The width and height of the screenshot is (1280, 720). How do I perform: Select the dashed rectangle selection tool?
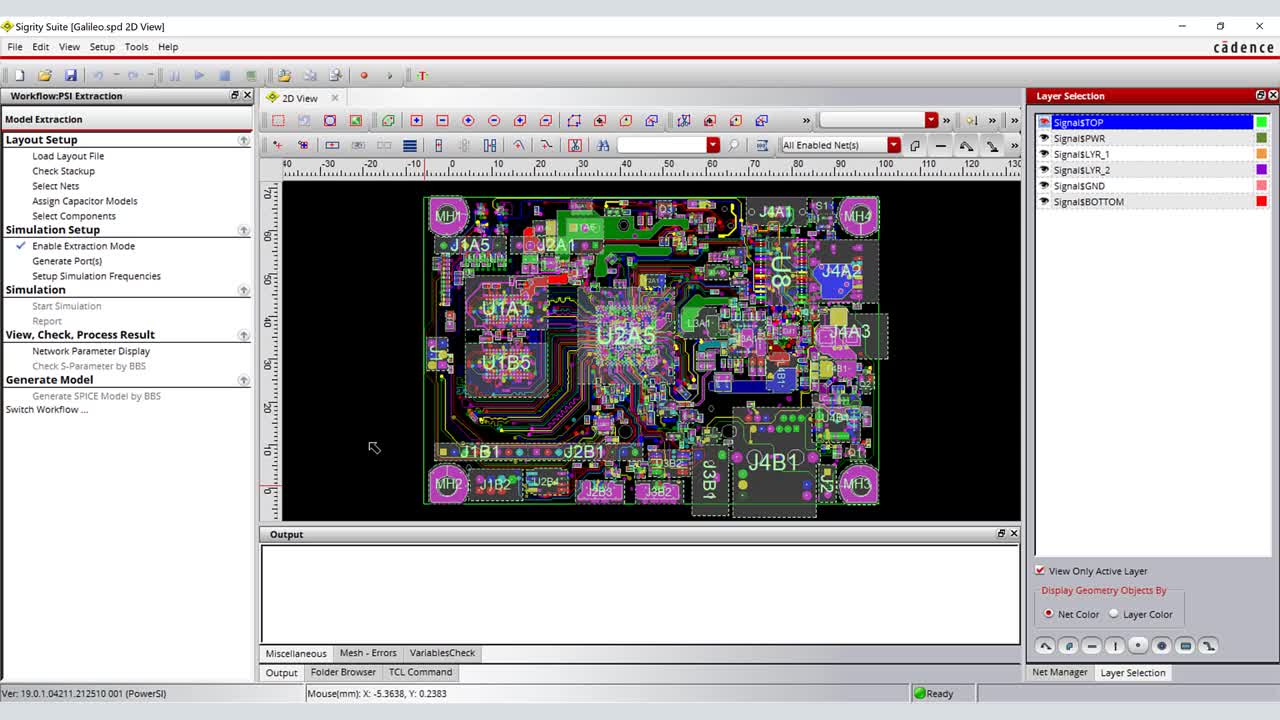coord(278,120)
